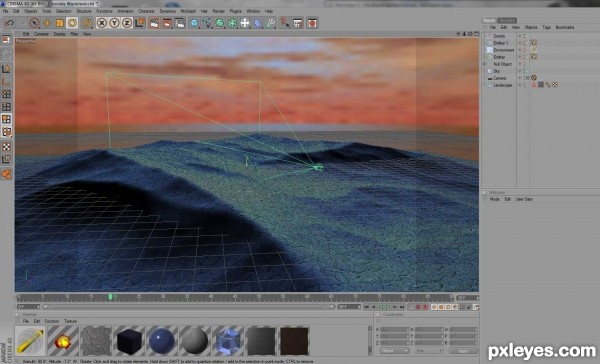Screen dimensions: 600x364
Task: Select the highlighted Rotate tool icon
Action: [x=72, y=23]
